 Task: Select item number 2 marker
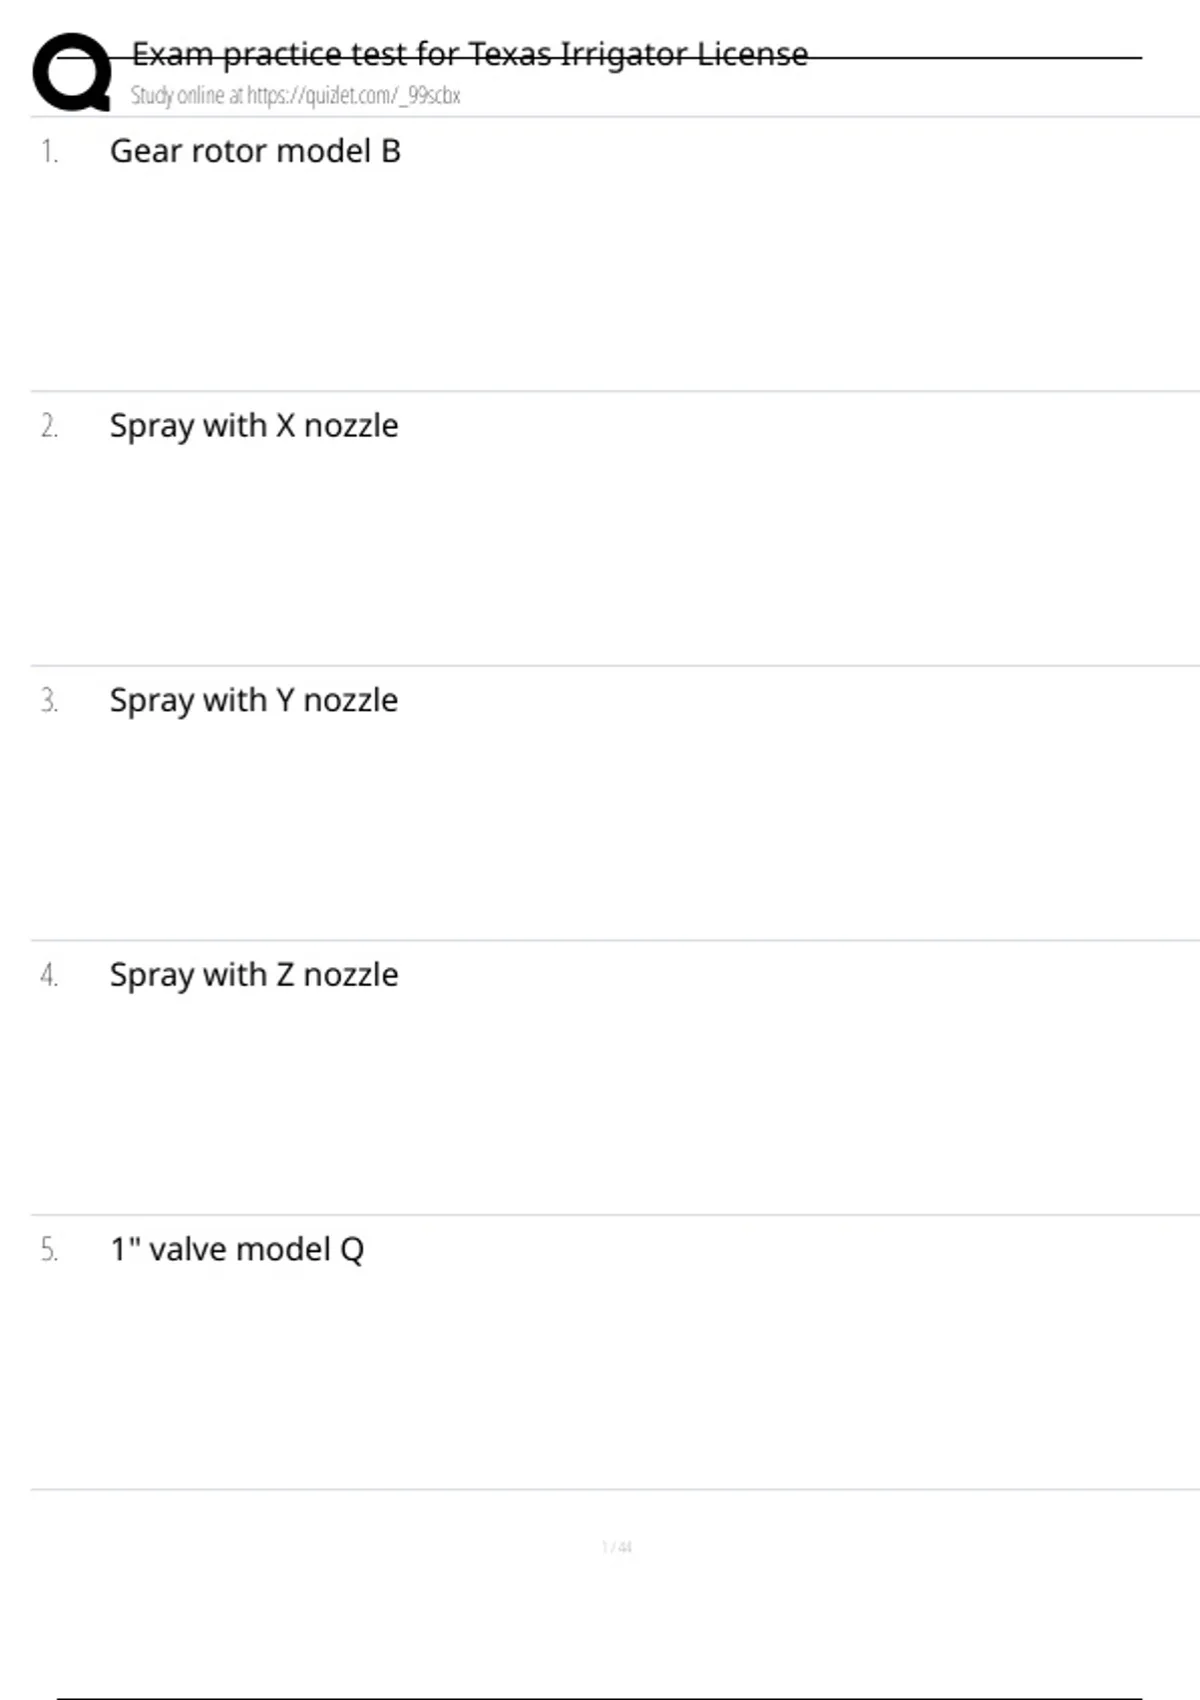tap(49, 427)
